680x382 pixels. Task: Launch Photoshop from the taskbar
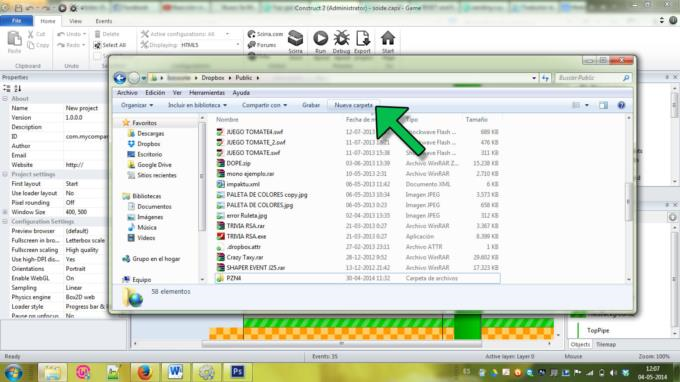(x=237, y=372)
